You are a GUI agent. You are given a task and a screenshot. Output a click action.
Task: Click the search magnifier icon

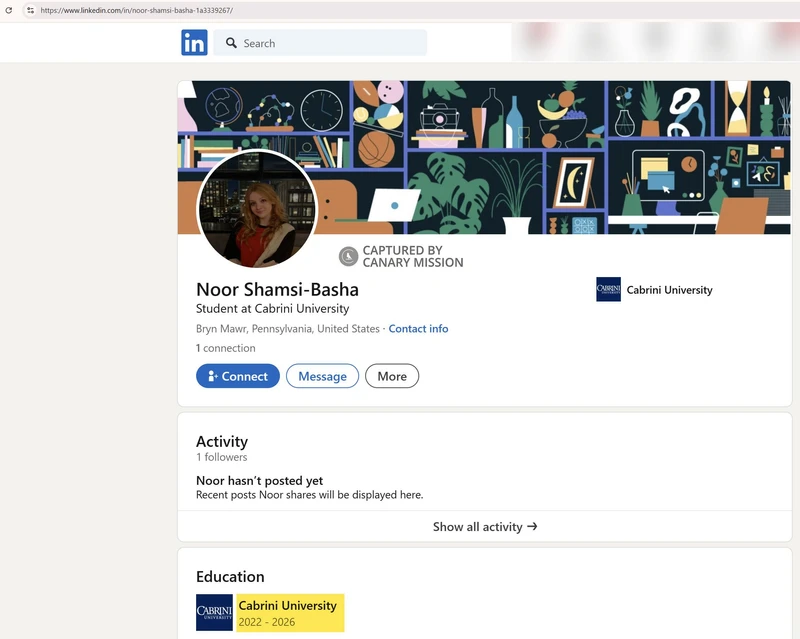click(231, 43)
